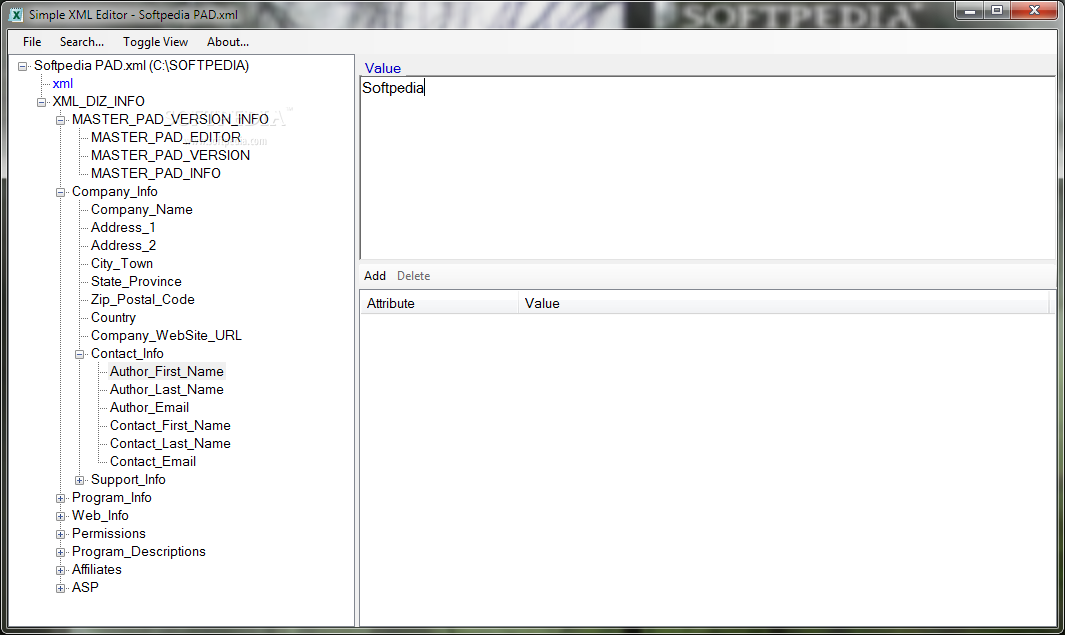Select the Affiliates tree item
This screenshot has height=635, width=1065.
[96, 569]
